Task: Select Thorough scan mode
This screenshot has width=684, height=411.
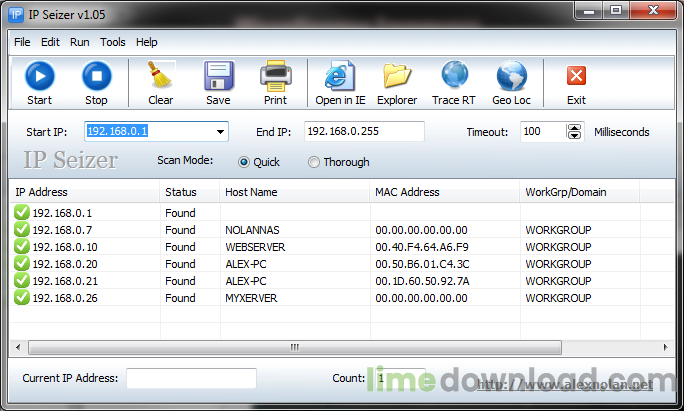Action: coord(314,162)
